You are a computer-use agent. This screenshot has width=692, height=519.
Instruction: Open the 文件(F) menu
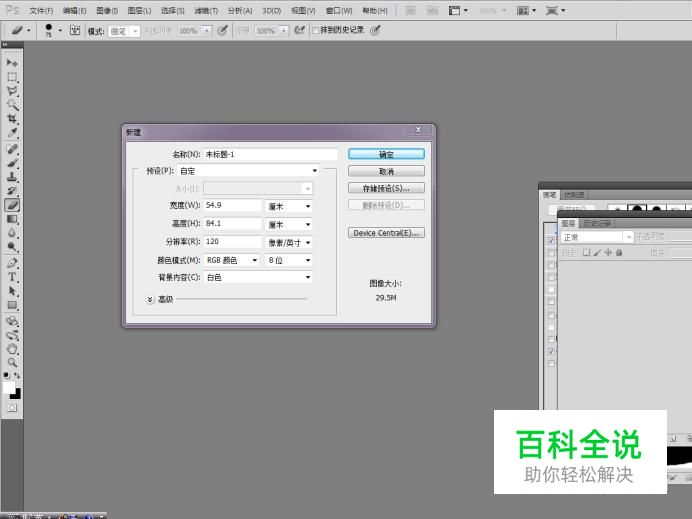[x=41, y=11]
